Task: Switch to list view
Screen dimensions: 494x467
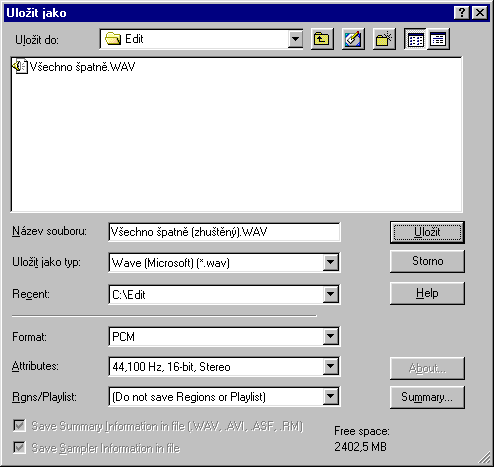Action: tap(415, 39)
